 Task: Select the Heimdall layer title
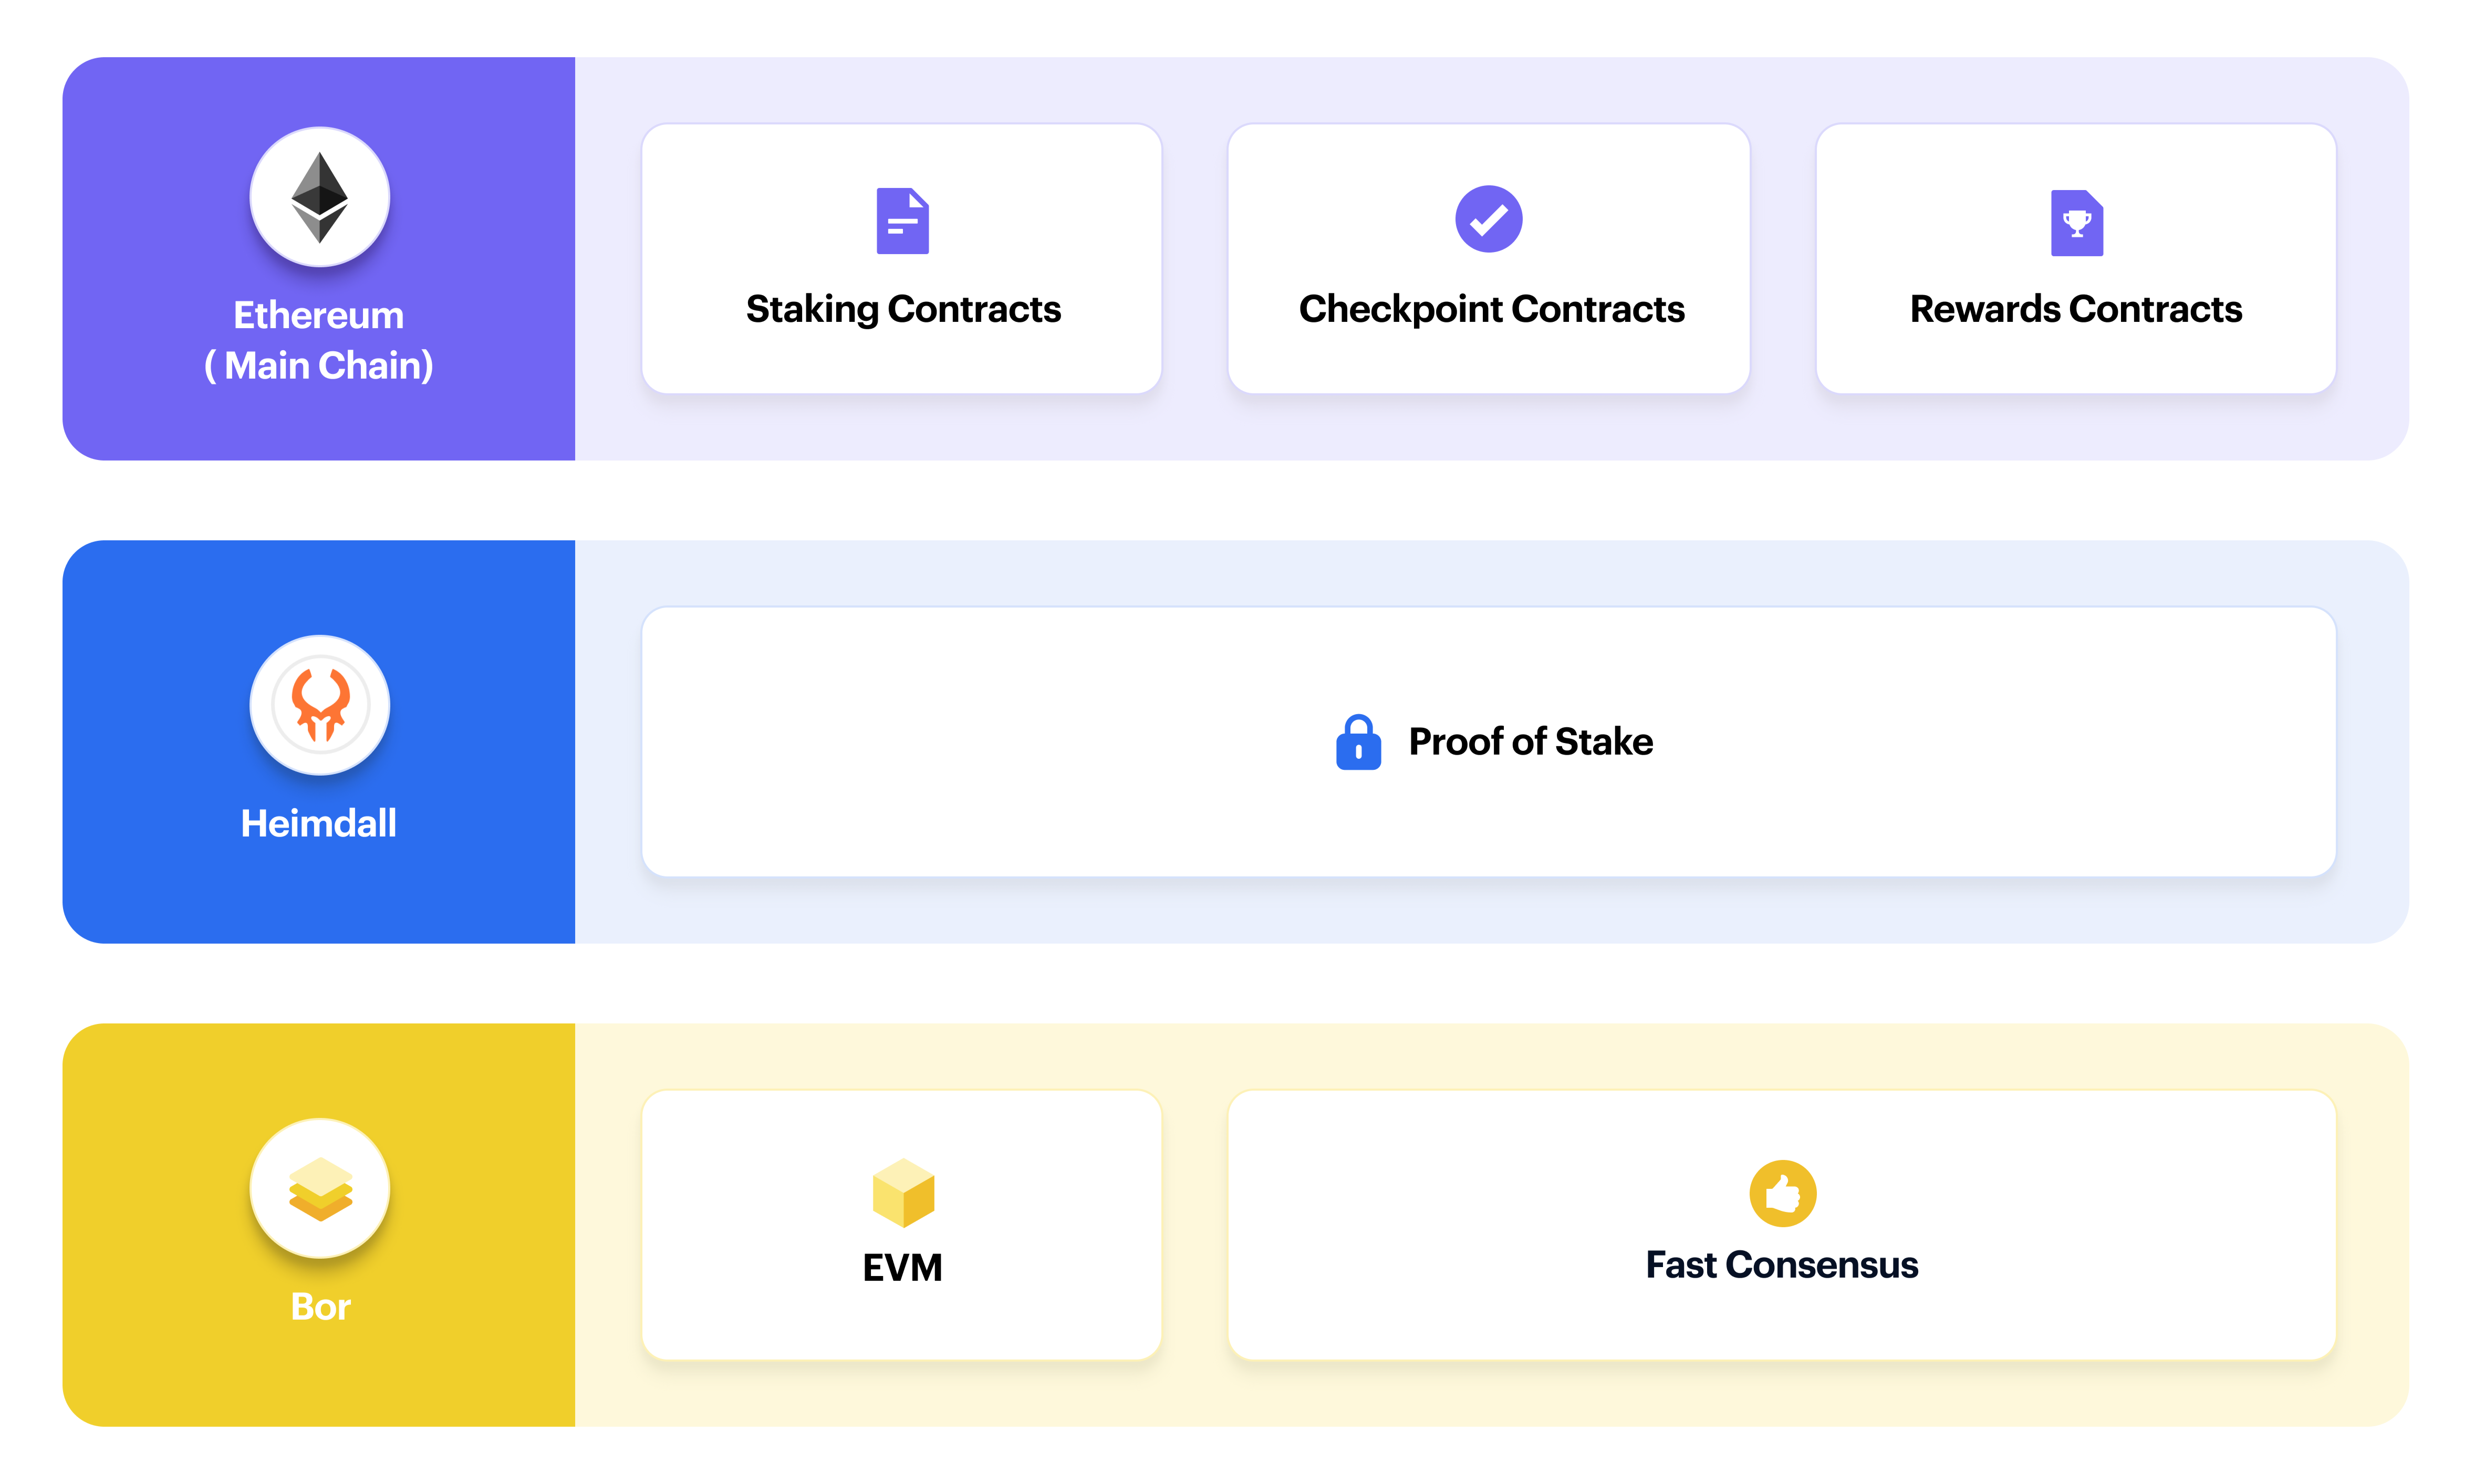point(319,823)
